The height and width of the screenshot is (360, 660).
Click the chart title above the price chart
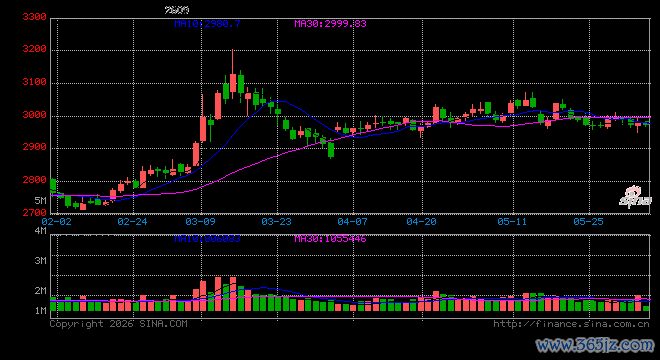177,10
